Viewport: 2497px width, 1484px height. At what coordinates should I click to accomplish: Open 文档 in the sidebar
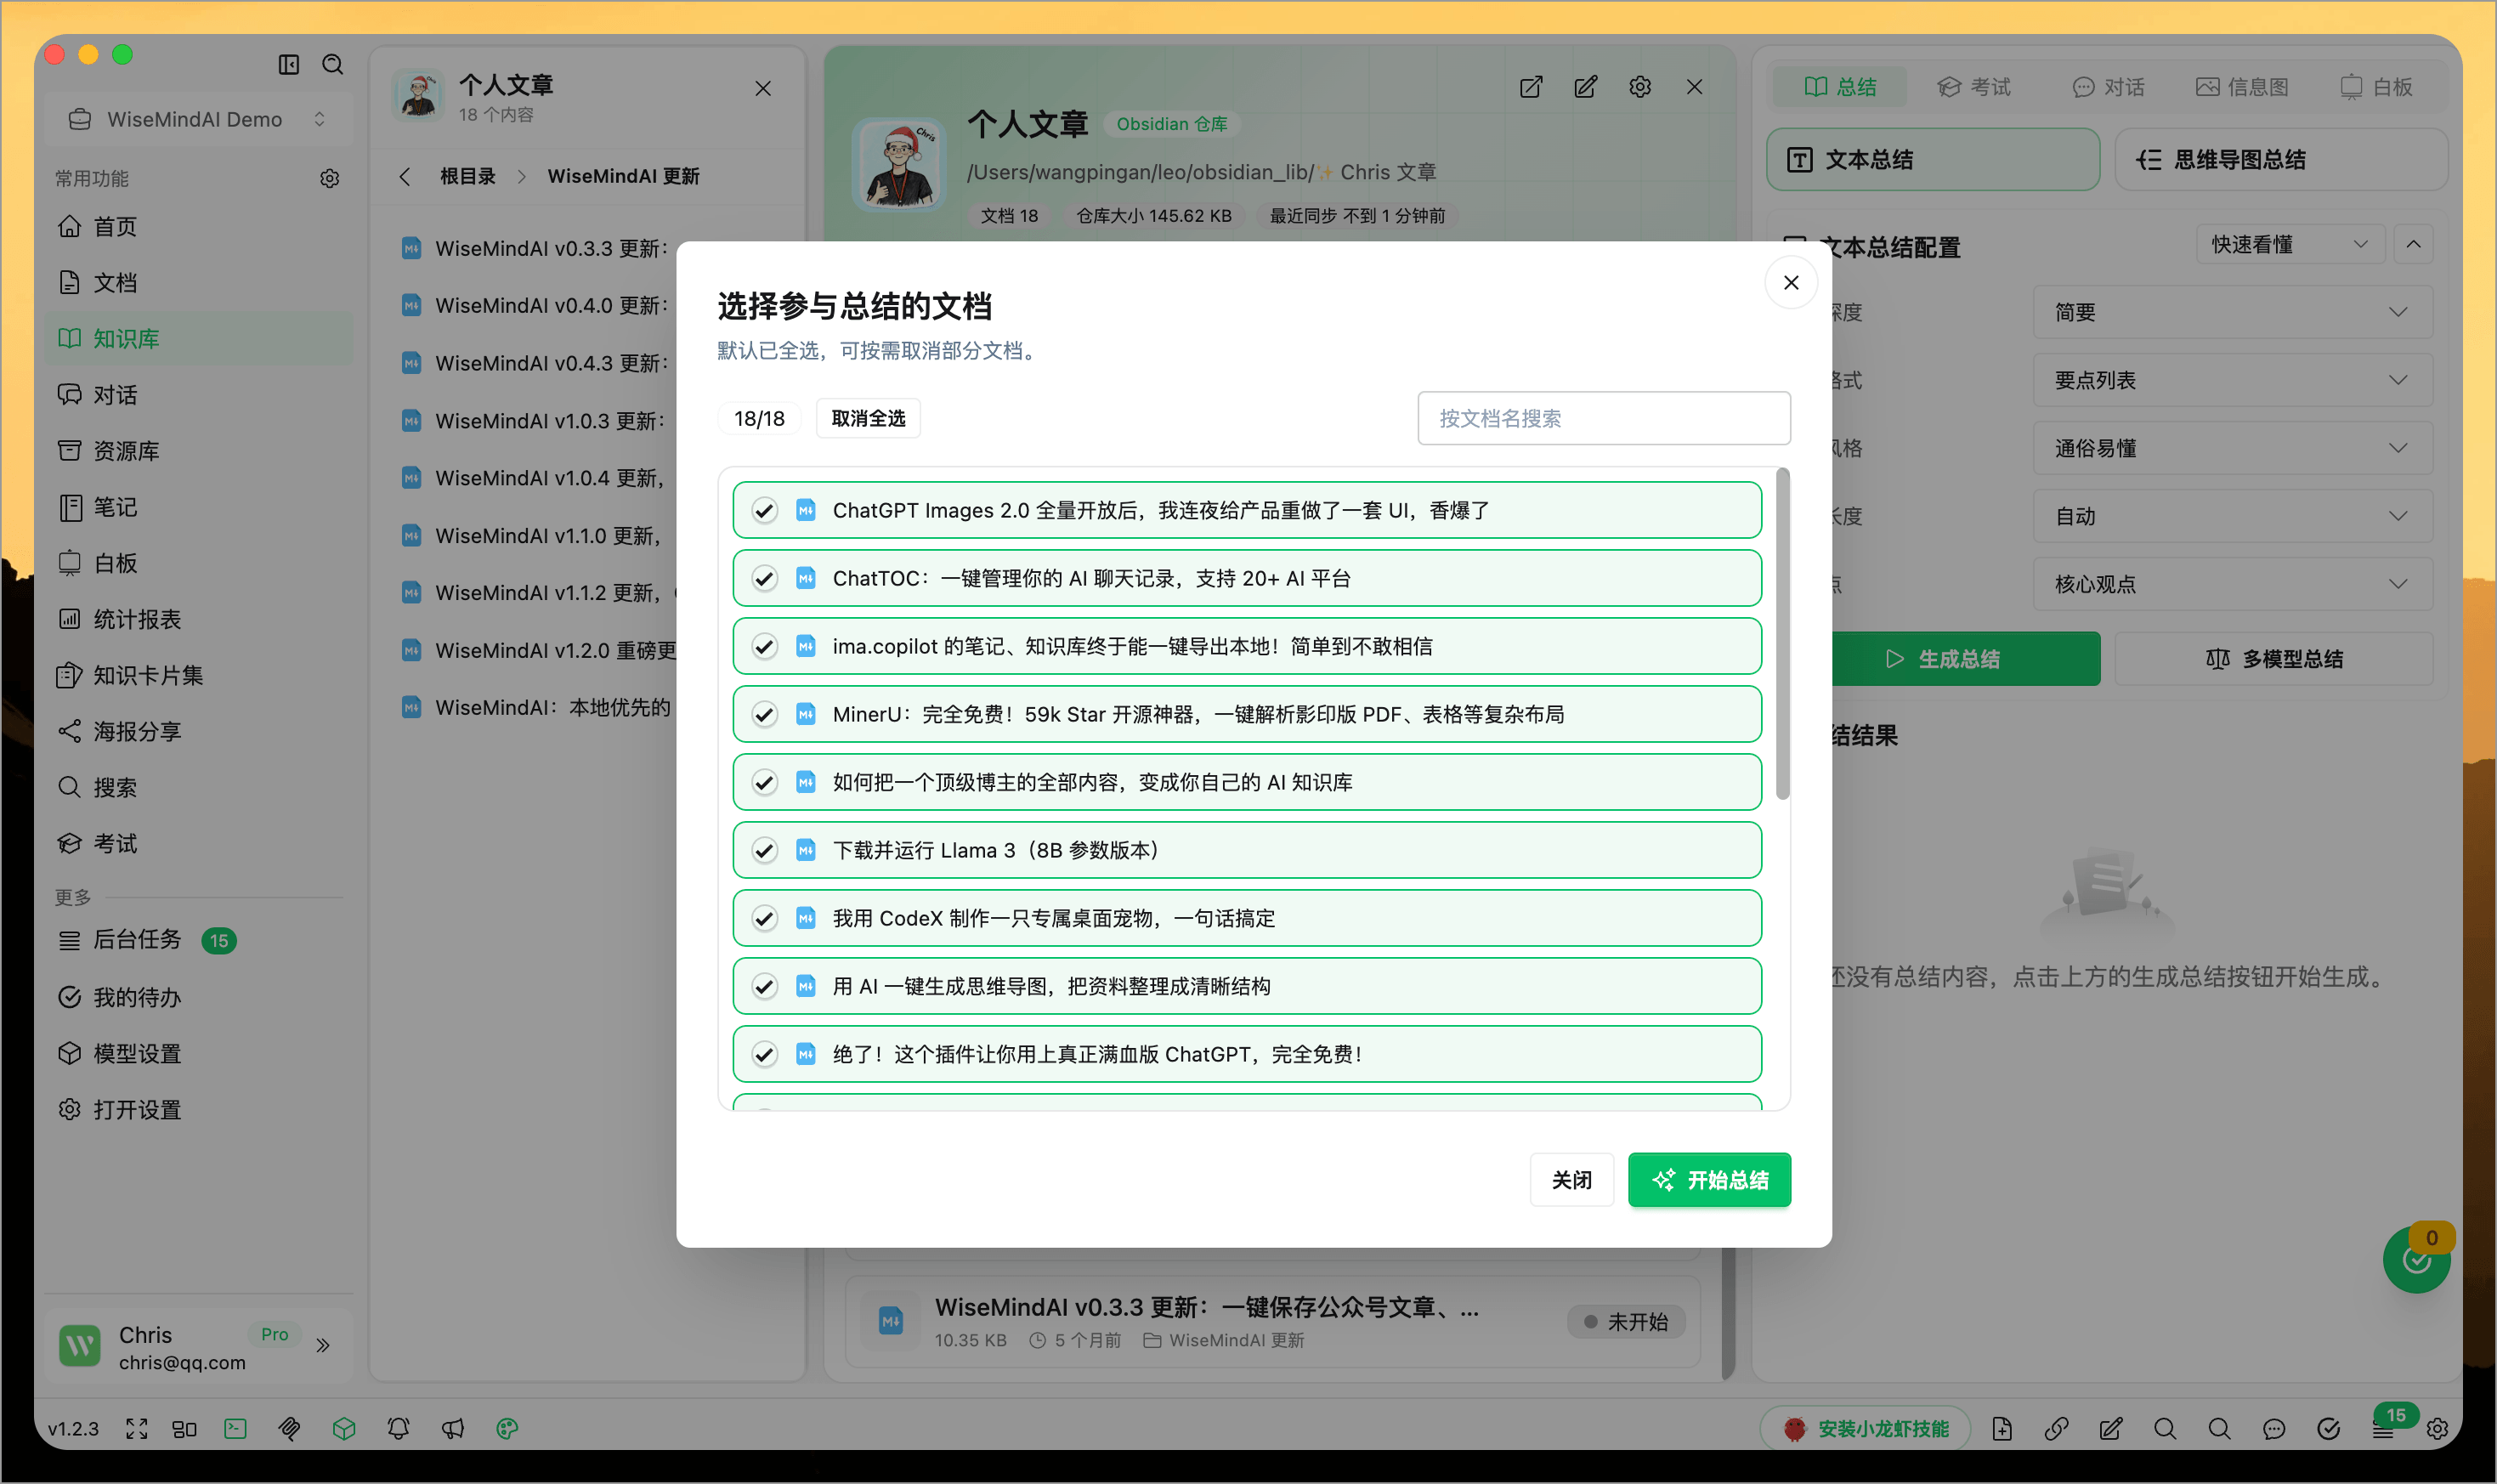click(199, 282)
